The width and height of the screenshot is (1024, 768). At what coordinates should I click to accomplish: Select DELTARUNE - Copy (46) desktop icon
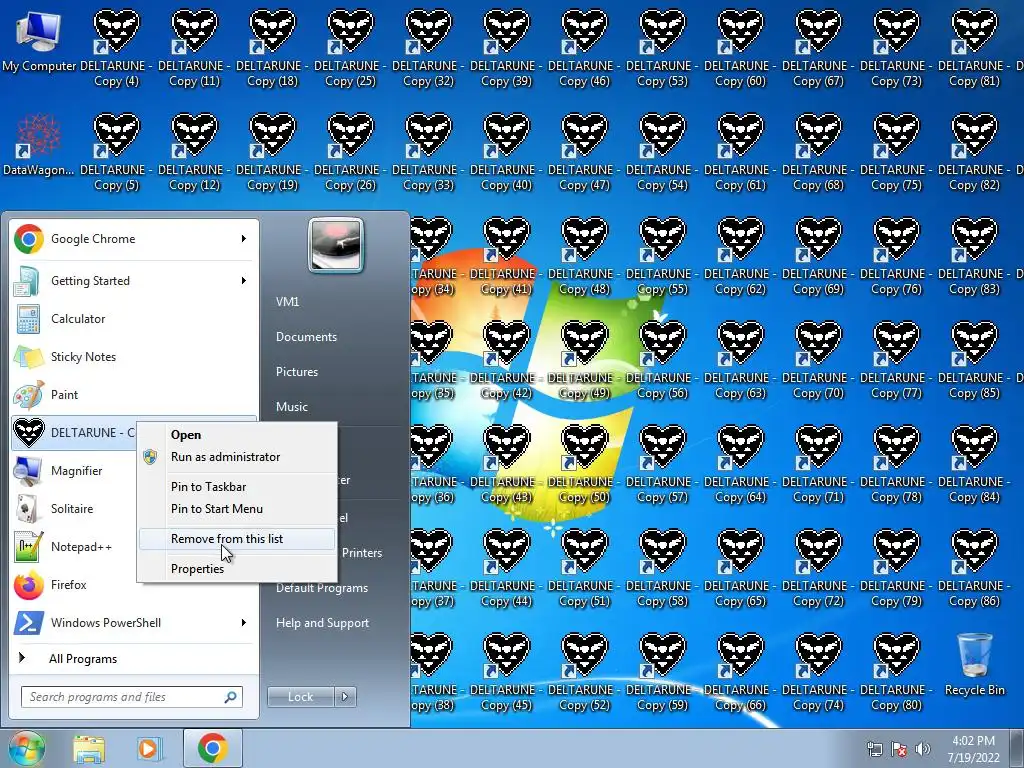[584, 49]
